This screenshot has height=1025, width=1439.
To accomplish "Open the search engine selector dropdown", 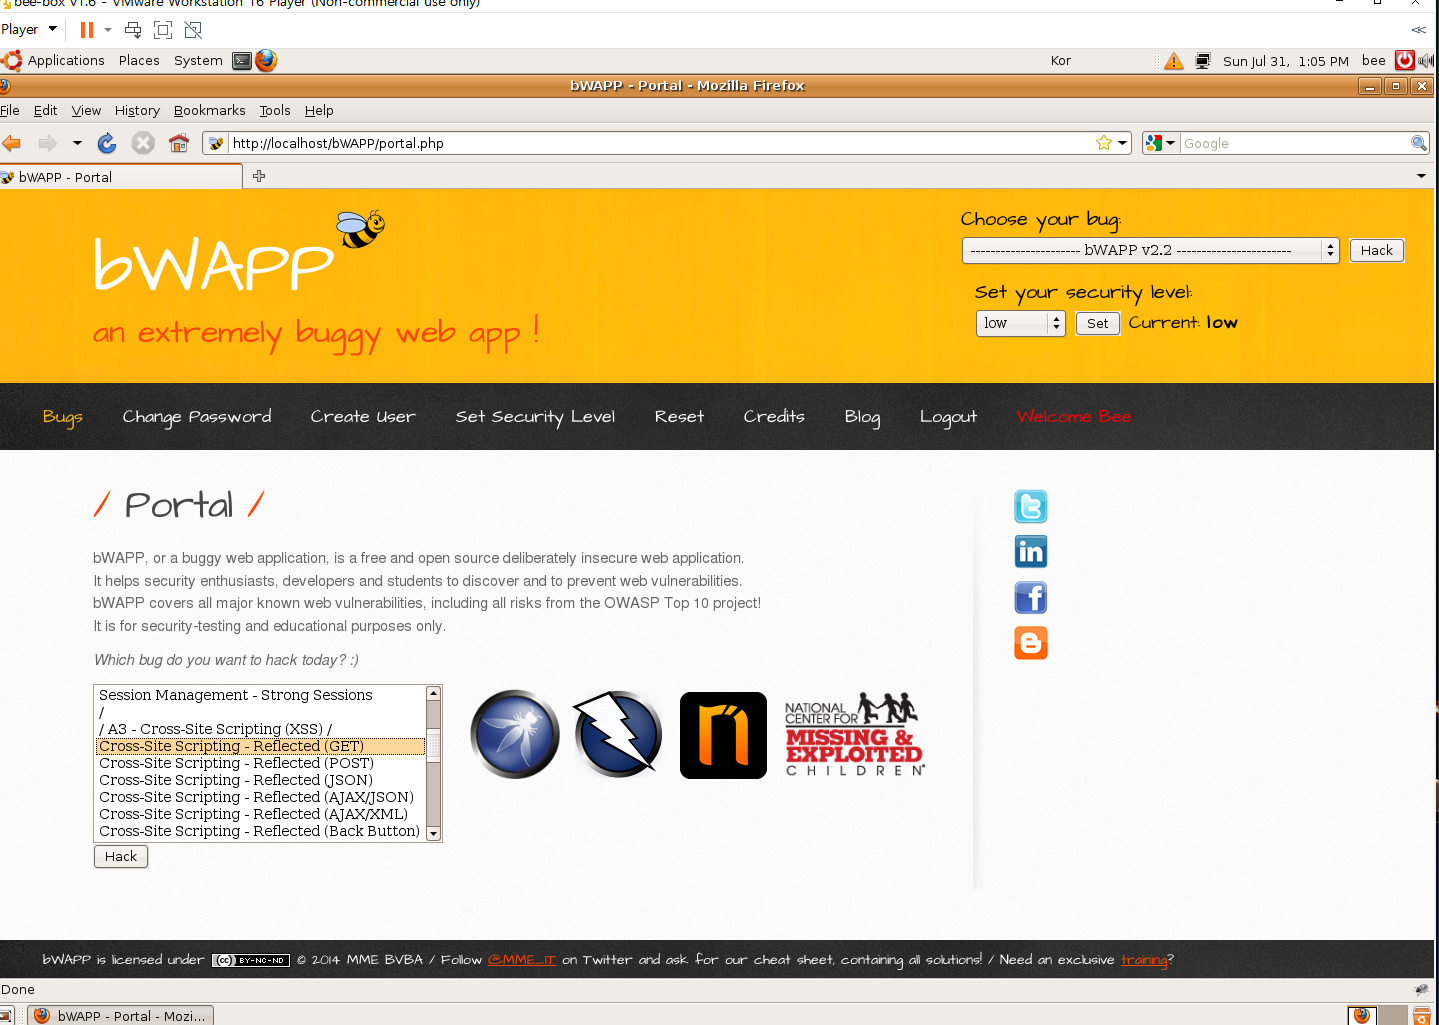I will point(1160,143).
